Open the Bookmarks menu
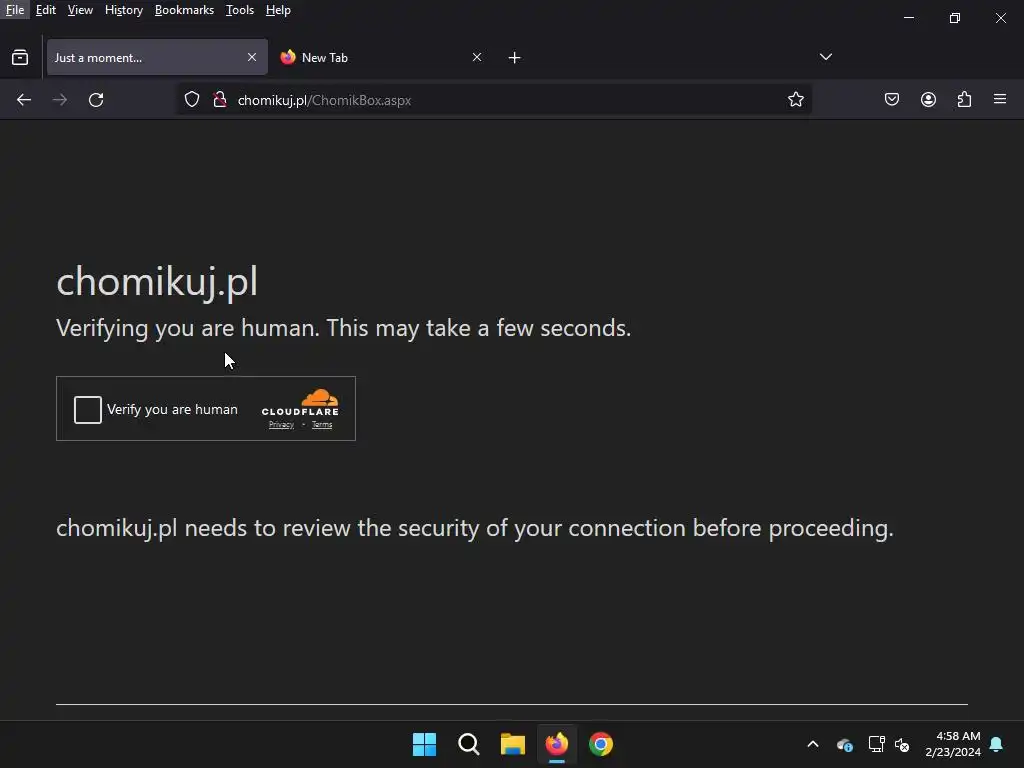This screenshot has height=768, width=1024. (x=184, y=10)
